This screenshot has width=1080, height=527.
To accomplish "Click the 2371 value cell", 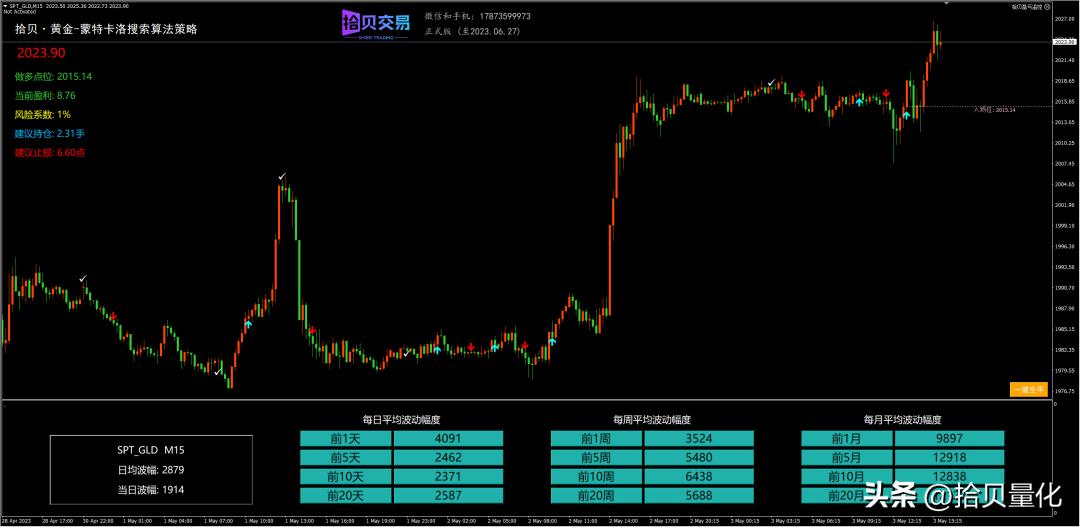I will pyautogui.click(x=448, y=477).
